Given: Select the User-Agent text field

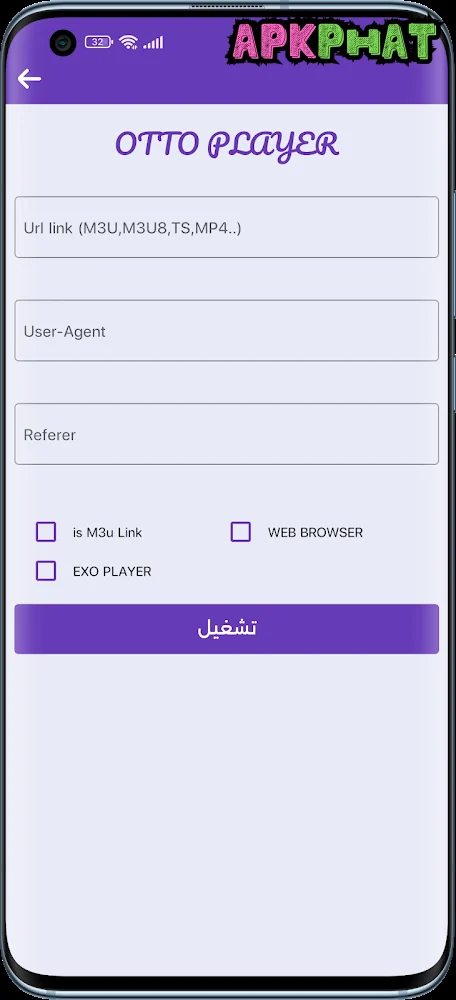Looking at the screenshot, I should pos(226,330).
